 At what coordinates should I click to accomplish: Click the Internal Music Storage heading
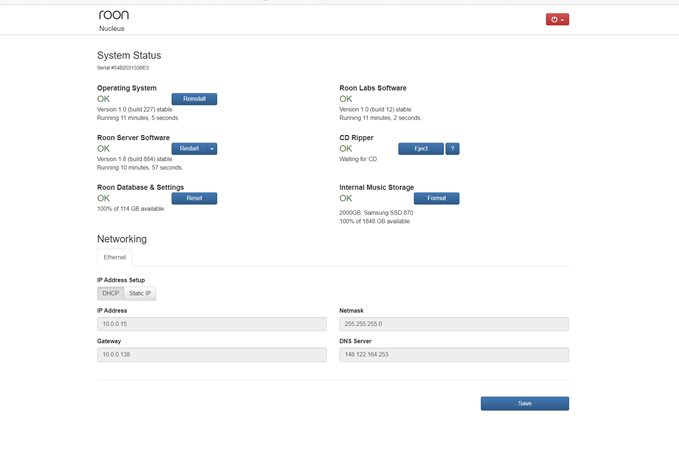click(x=377, y=187)
